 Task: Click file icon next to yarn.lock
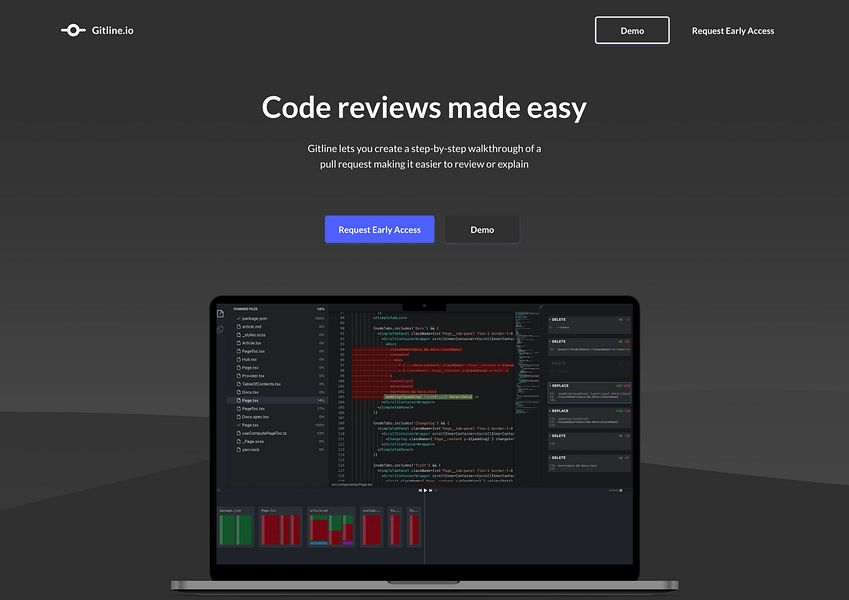click(238, 449)
